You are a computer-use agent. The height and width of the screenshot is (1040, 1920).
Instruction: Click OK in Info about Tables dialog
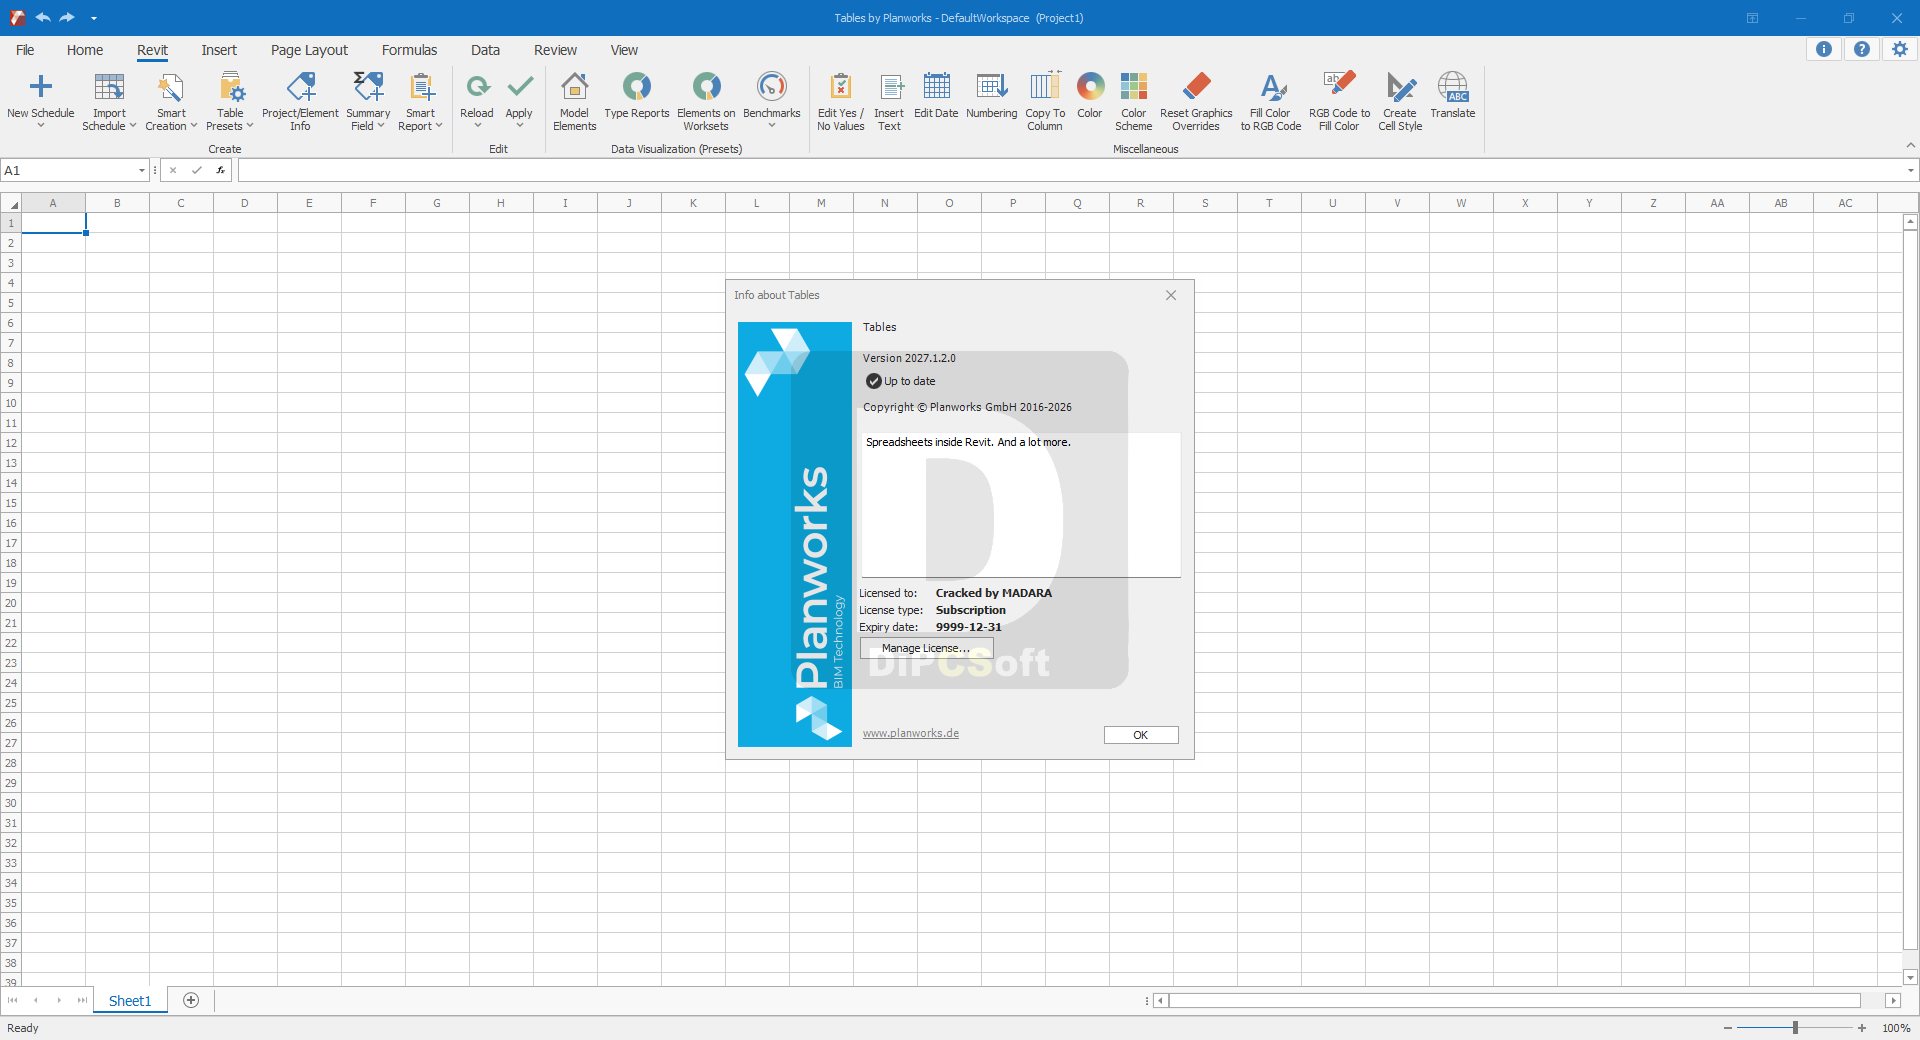coord(1141,735)
